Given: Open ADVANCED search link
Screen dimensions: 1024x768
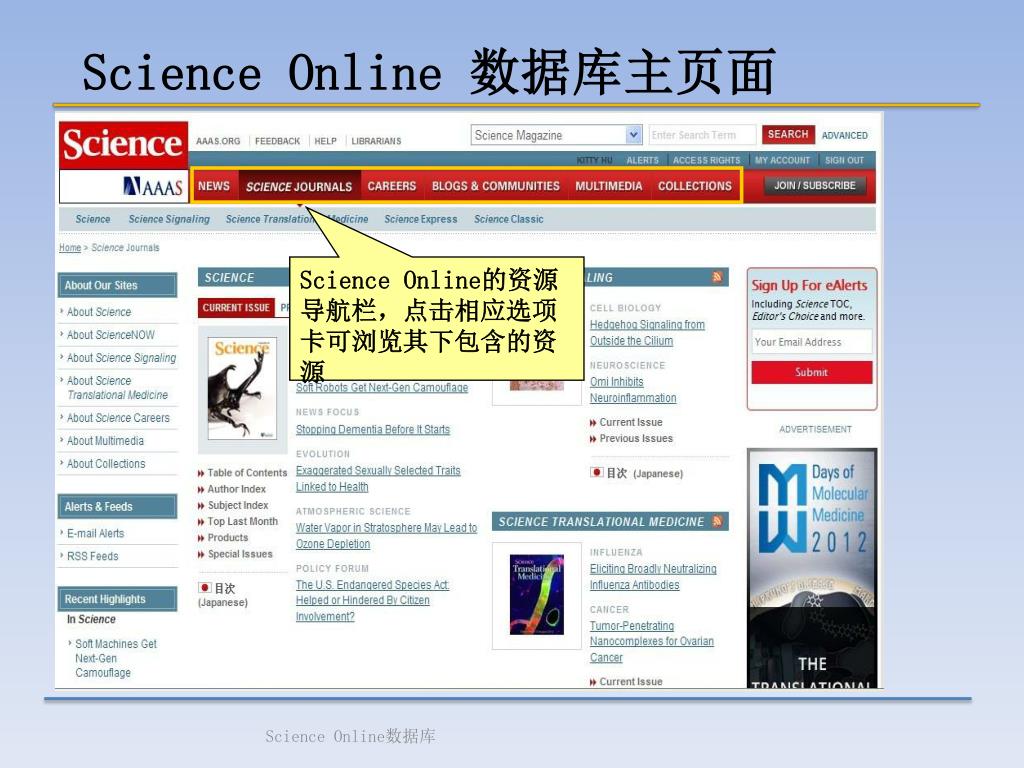Looking at the screenshot, I should point(844,136).
